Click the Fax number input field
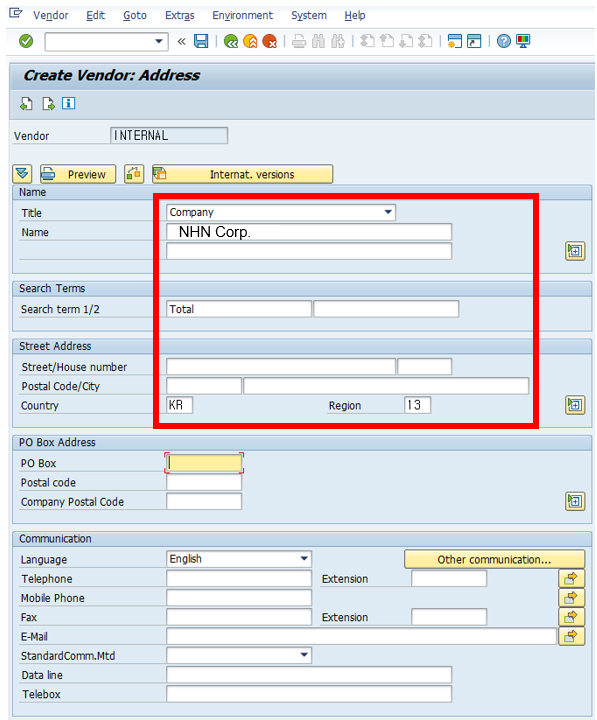Viewport: 597px width, 720px height. point(239,617)
